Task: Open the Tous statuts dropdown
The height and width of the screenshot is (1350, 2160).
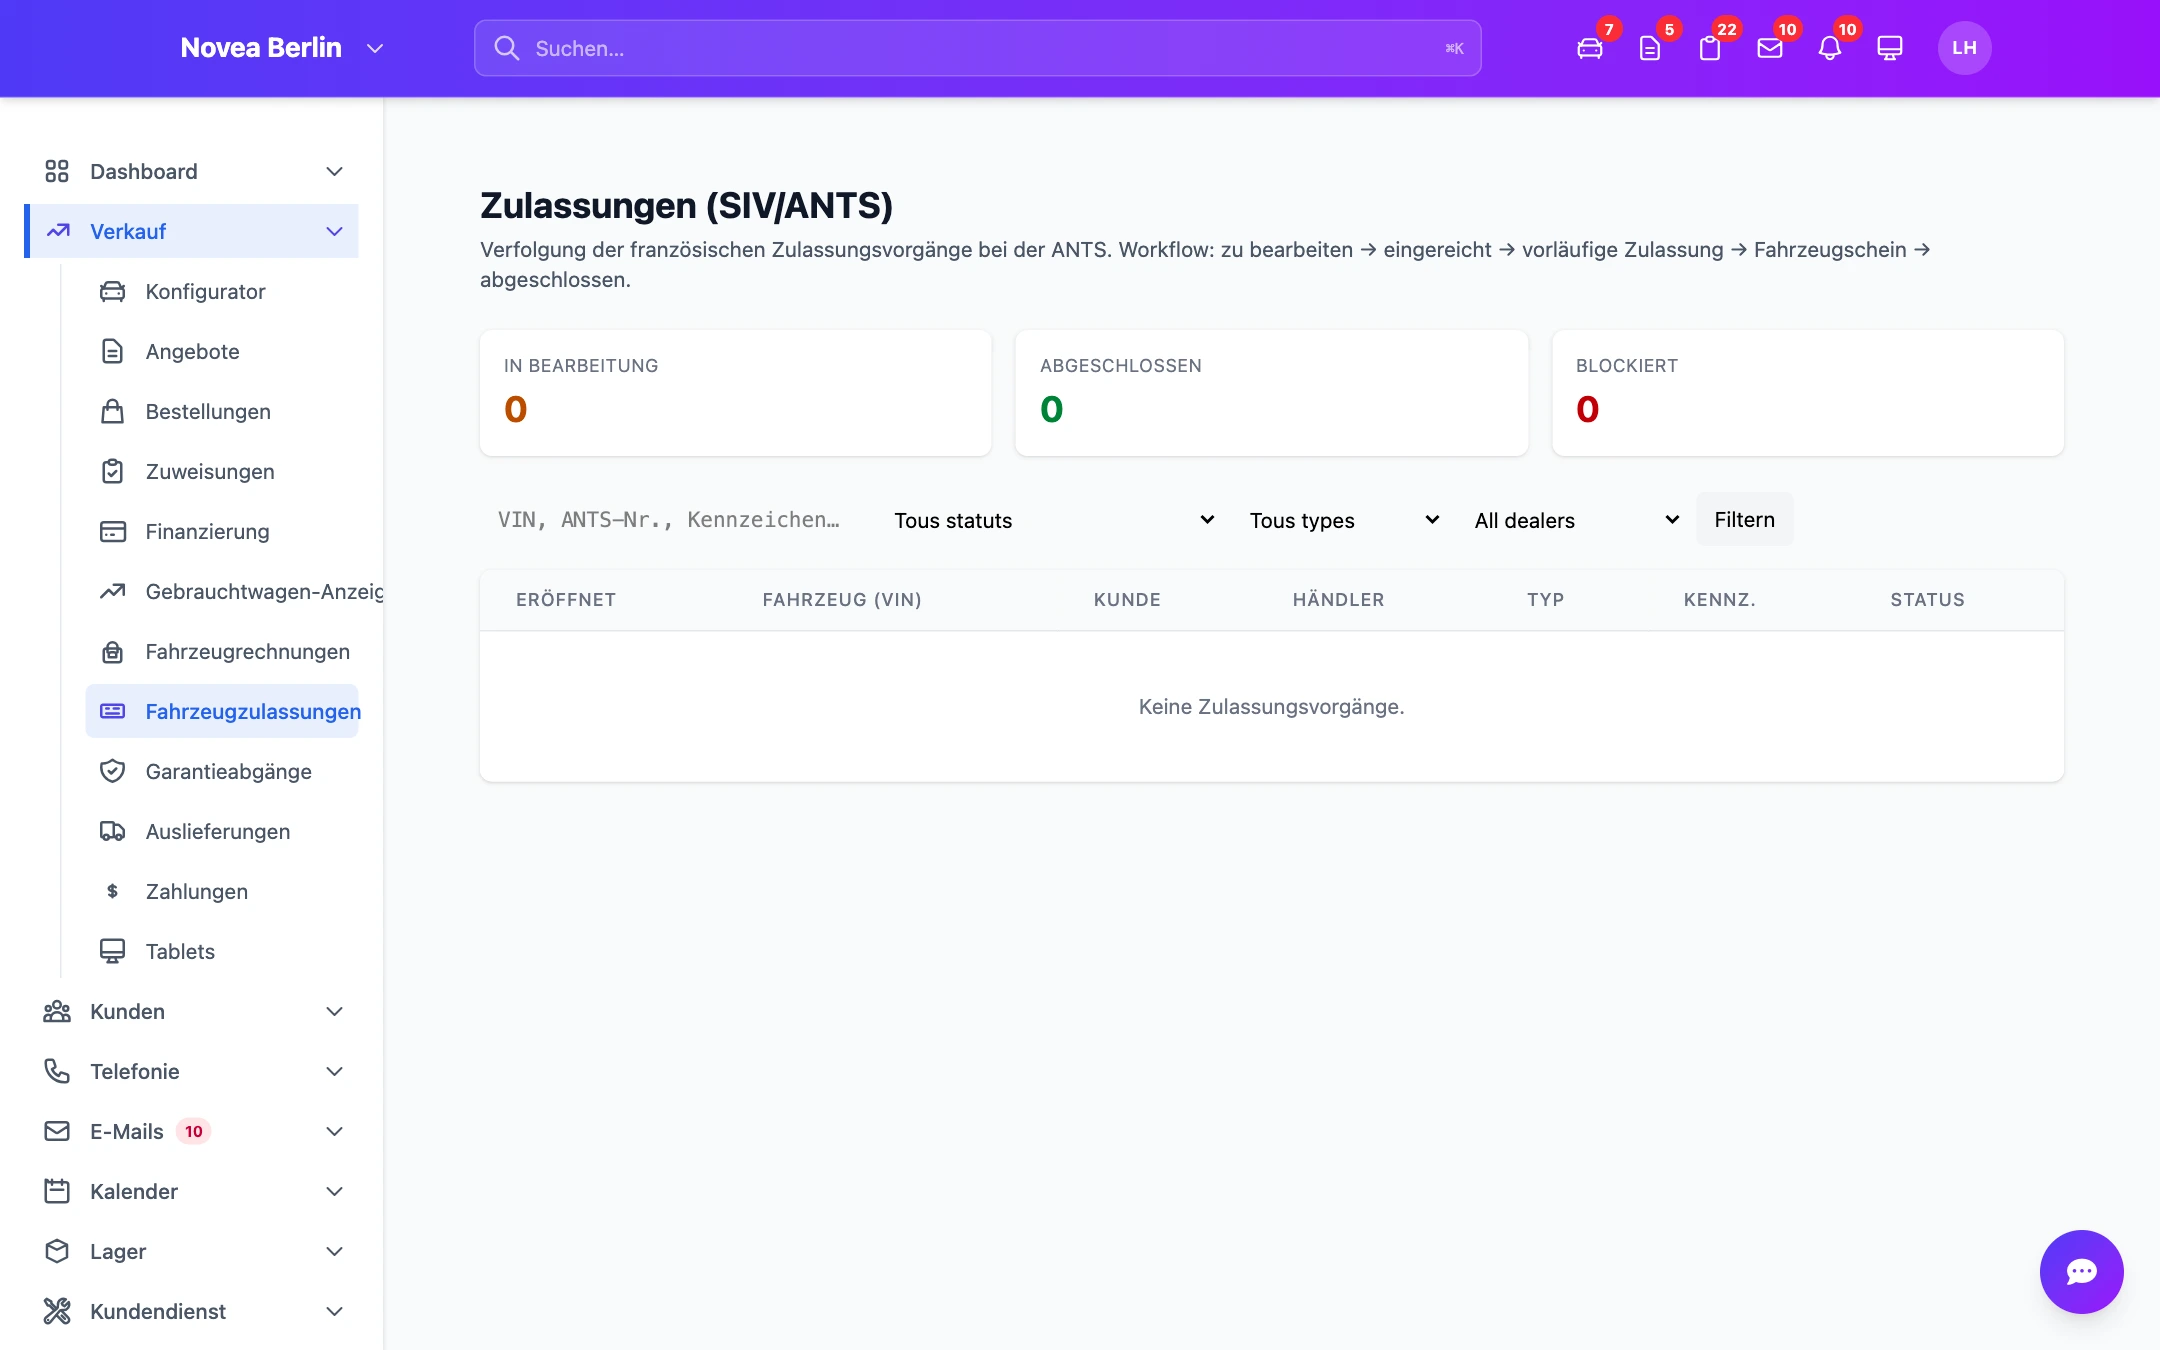Action: point(1054,520)
